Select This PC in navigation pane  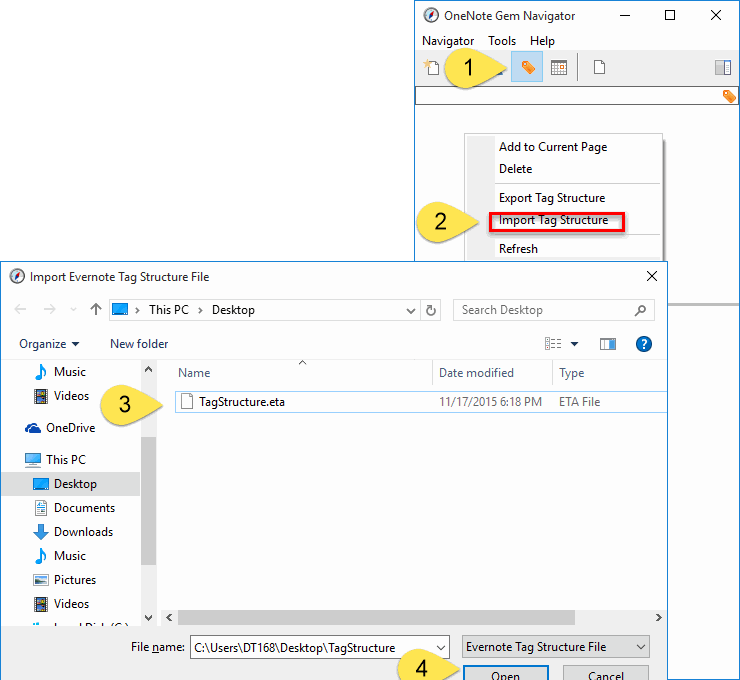coord(66,460)
